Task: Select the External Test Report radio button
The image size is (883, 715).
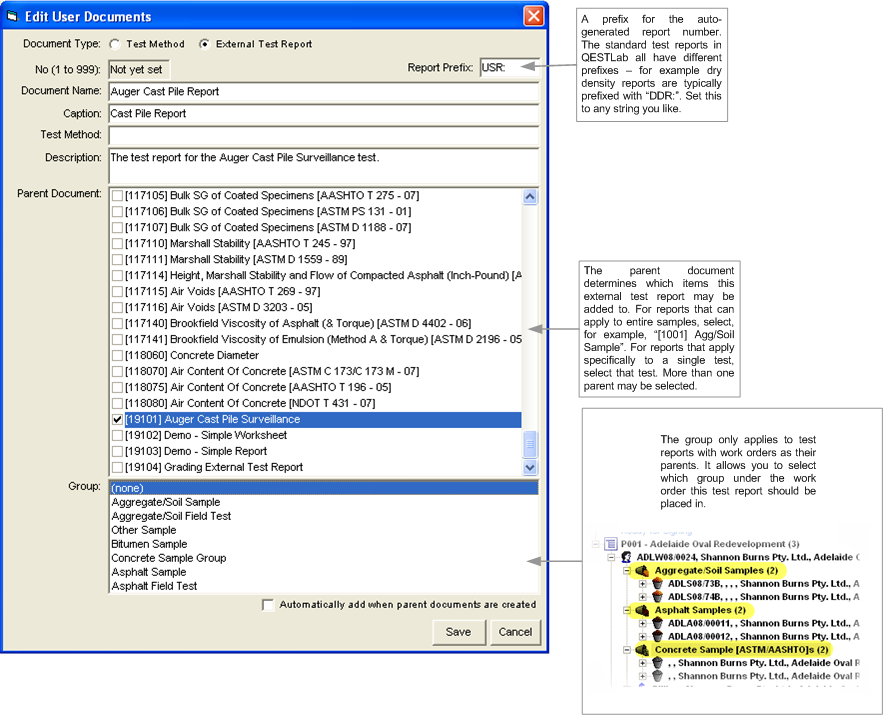Action: [205, 45]
